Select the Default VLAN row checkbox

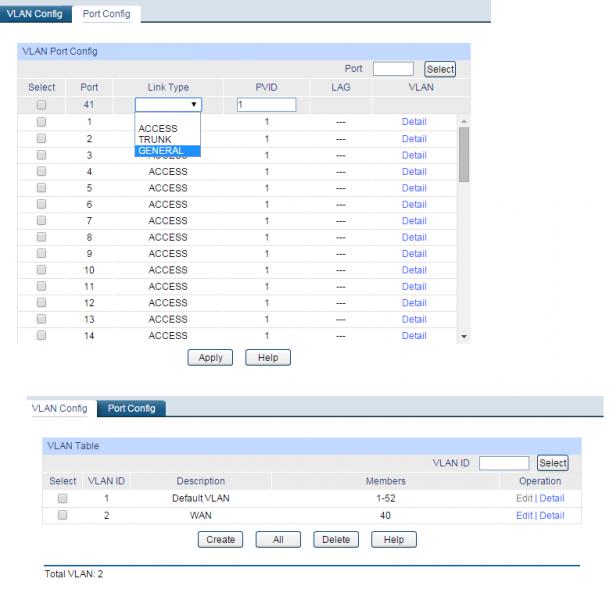62,498
